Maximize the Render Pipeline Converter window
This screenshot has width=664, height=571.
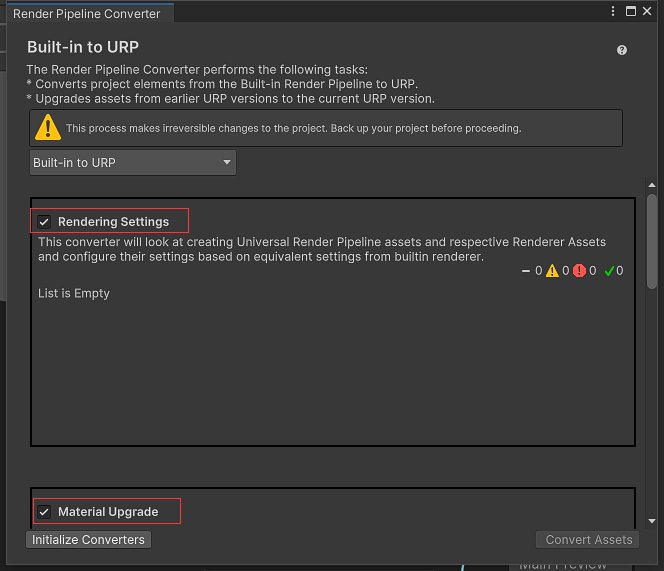[631, 11]
